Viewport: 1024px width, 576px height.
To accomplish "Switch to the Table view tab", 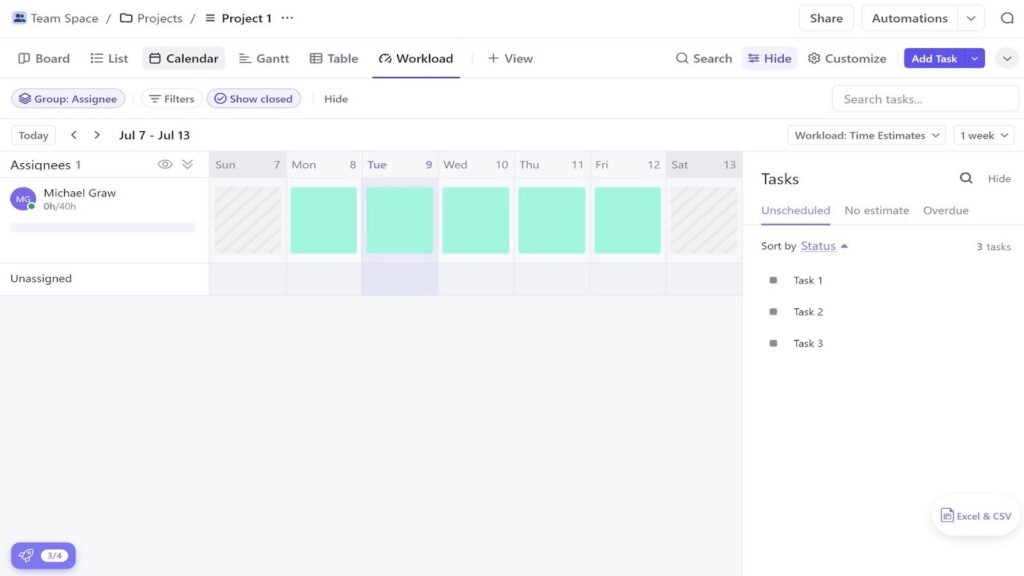I will point(334,58).
